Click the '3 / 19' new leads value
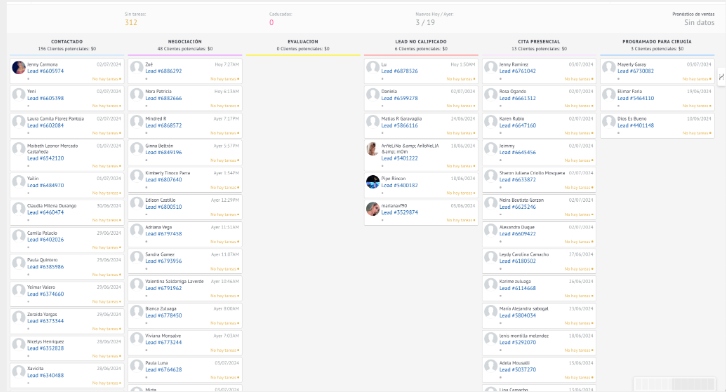This screenshot has height=392, width=726. pyautogui.click(x=425, y=22)
